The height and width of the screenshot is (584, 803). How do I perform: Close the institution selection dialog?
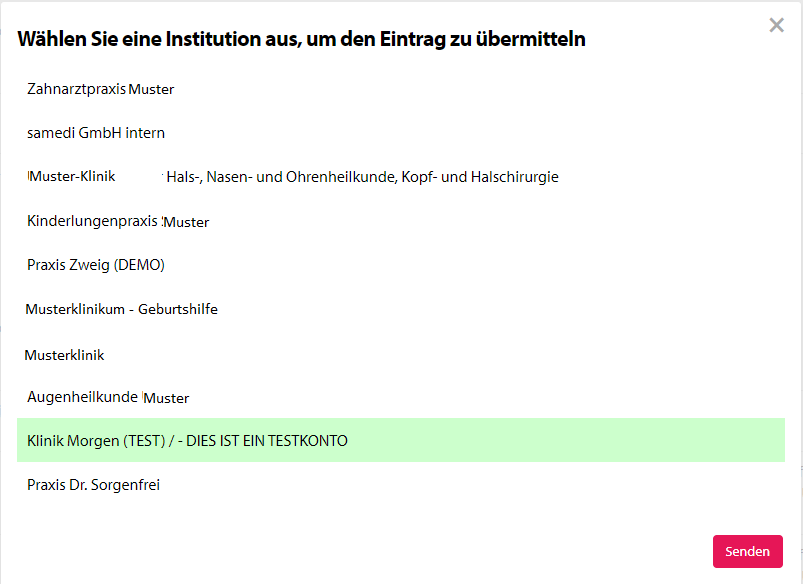pos(776,25)
